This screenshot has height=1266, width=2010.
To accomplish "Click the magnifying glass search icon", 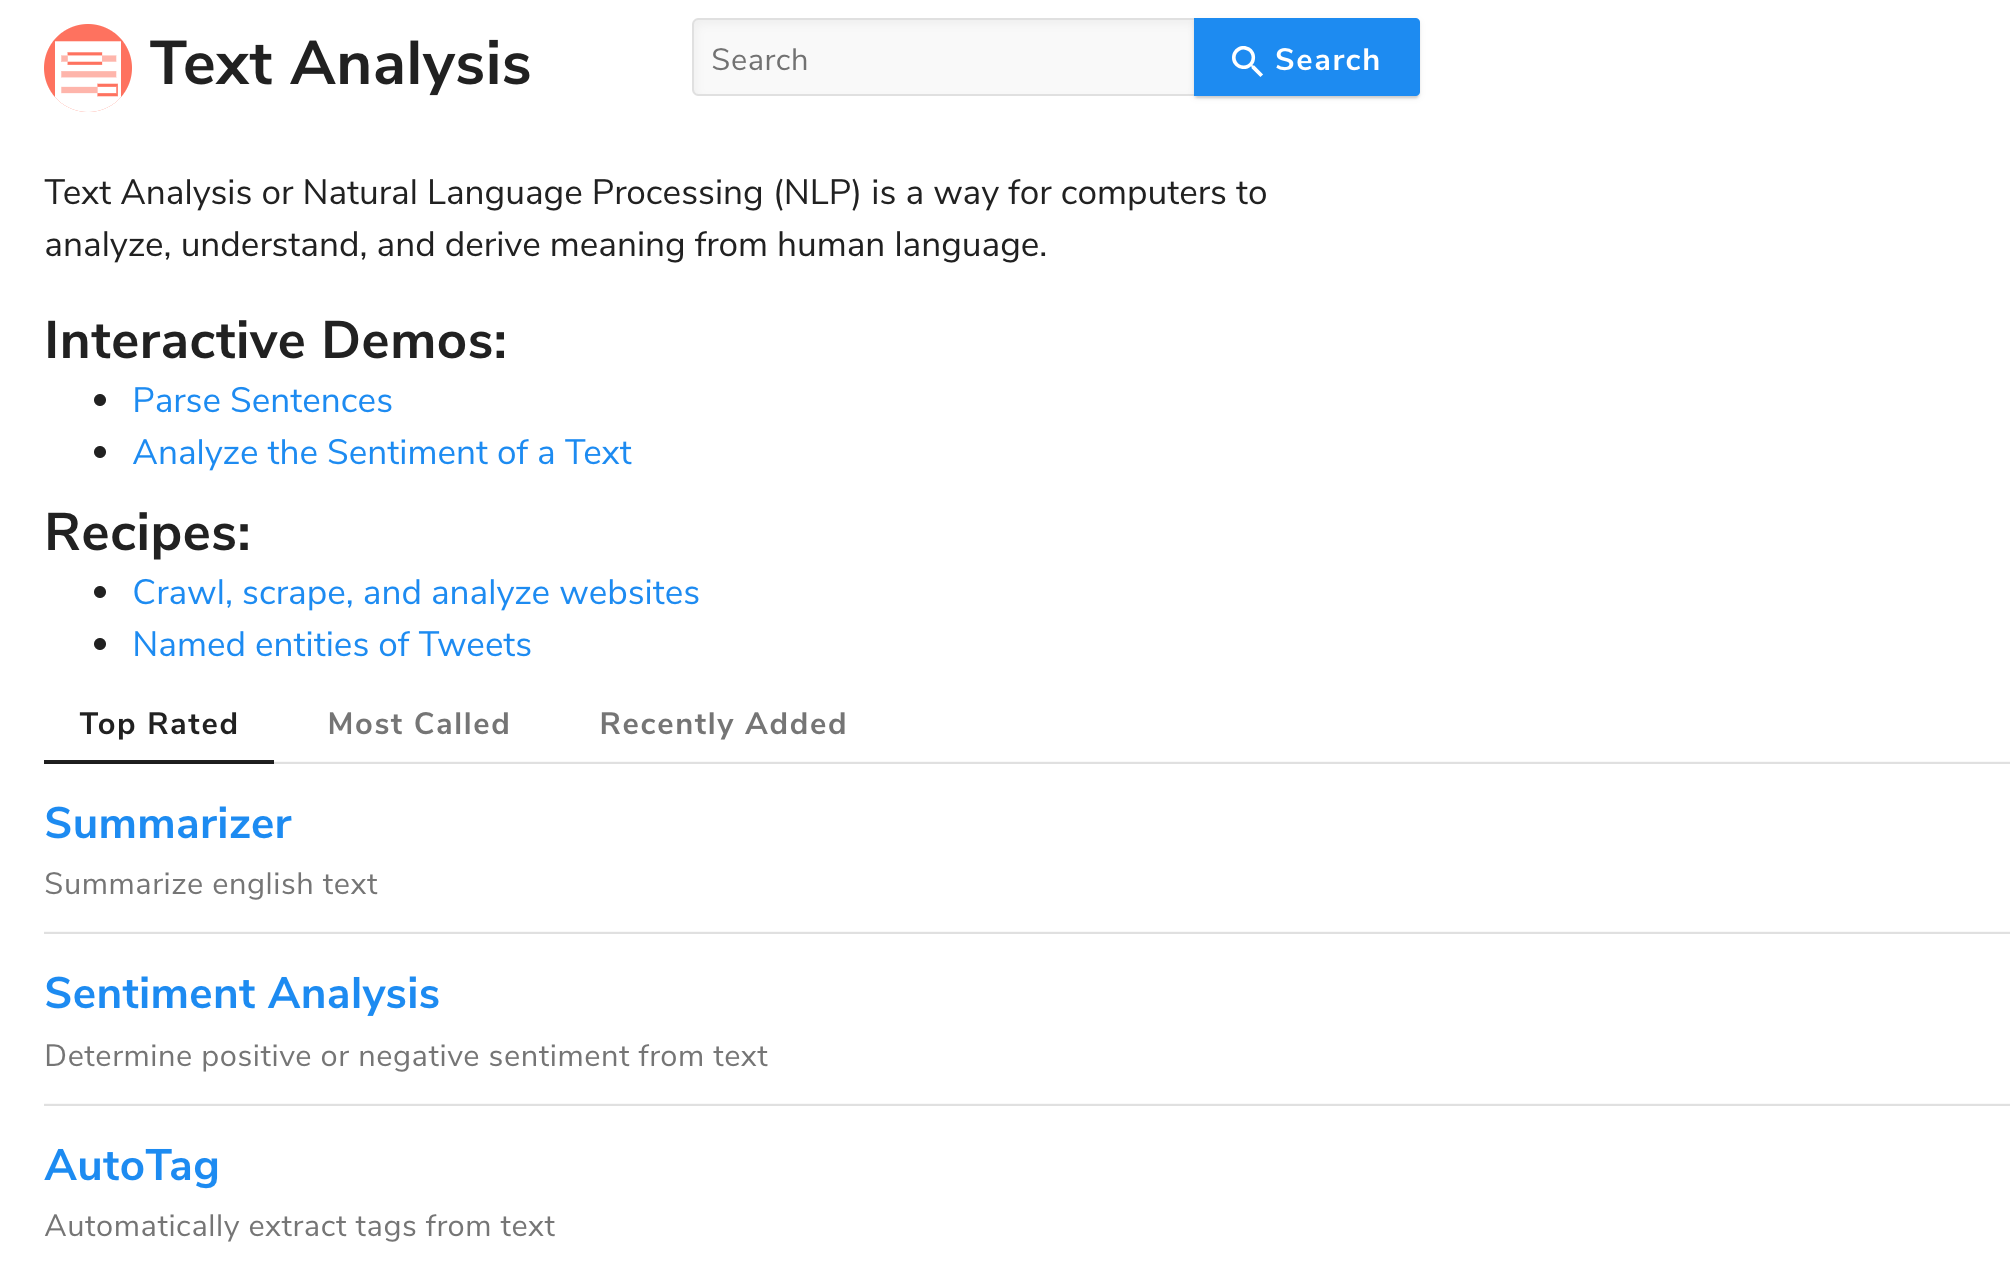I will [x=1246, y=61].
